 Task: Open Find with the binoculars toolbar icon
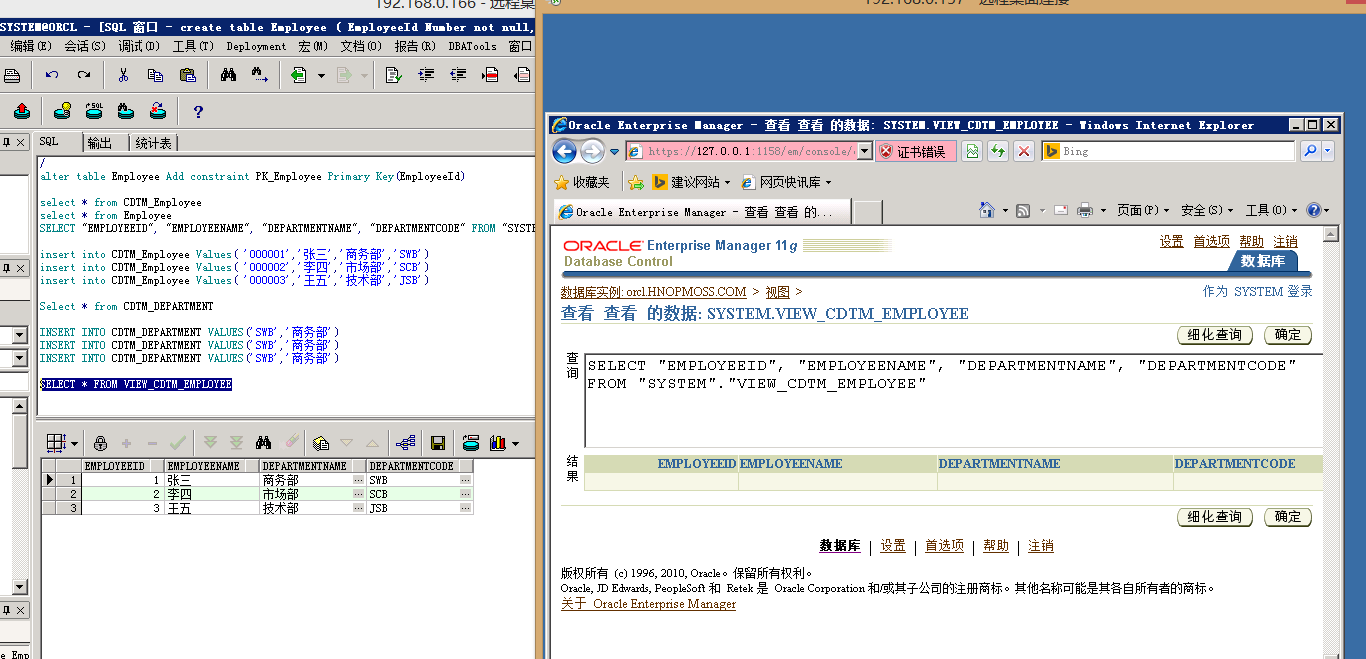point(228,75)
